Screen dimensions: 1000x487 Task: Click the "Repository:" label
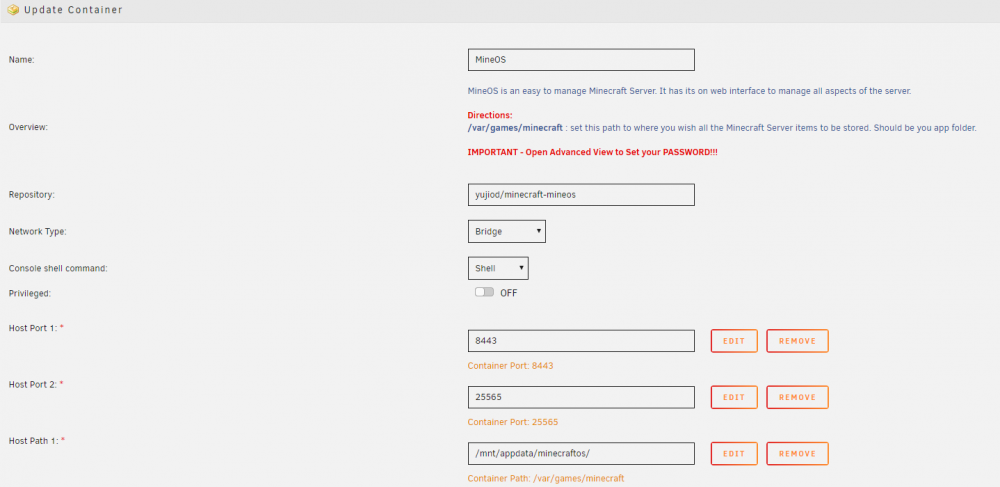[x=31, y=194]
